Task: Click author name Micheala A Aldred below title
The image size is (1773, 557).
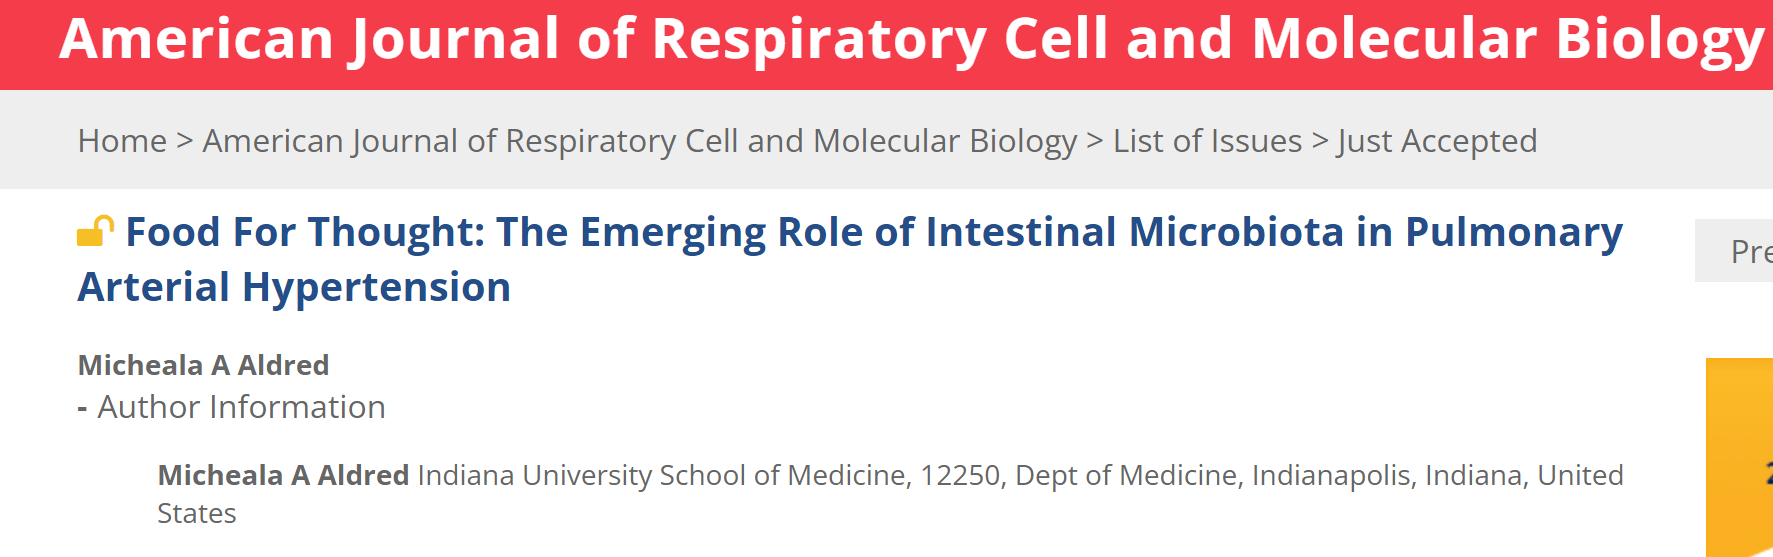Action: [203, 365]
